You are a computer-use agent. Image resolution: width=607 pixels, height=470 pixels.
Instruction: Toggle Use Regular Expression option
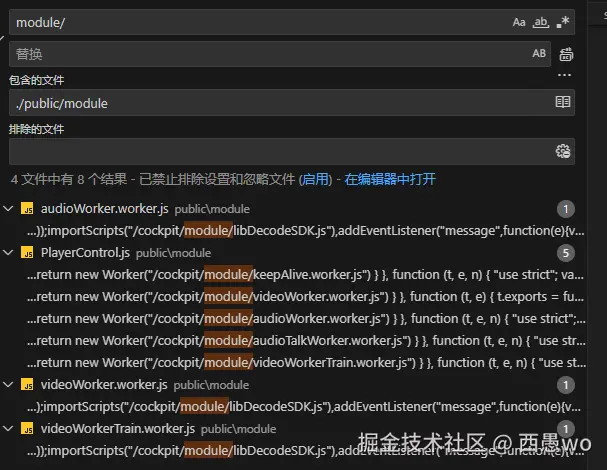(x=562, y=22)
